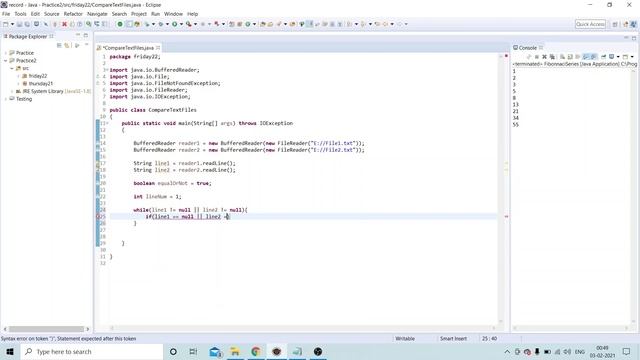The image size is (640, 360).
Task: Open the Refactor menu
Action: click(x=73, y=14)
